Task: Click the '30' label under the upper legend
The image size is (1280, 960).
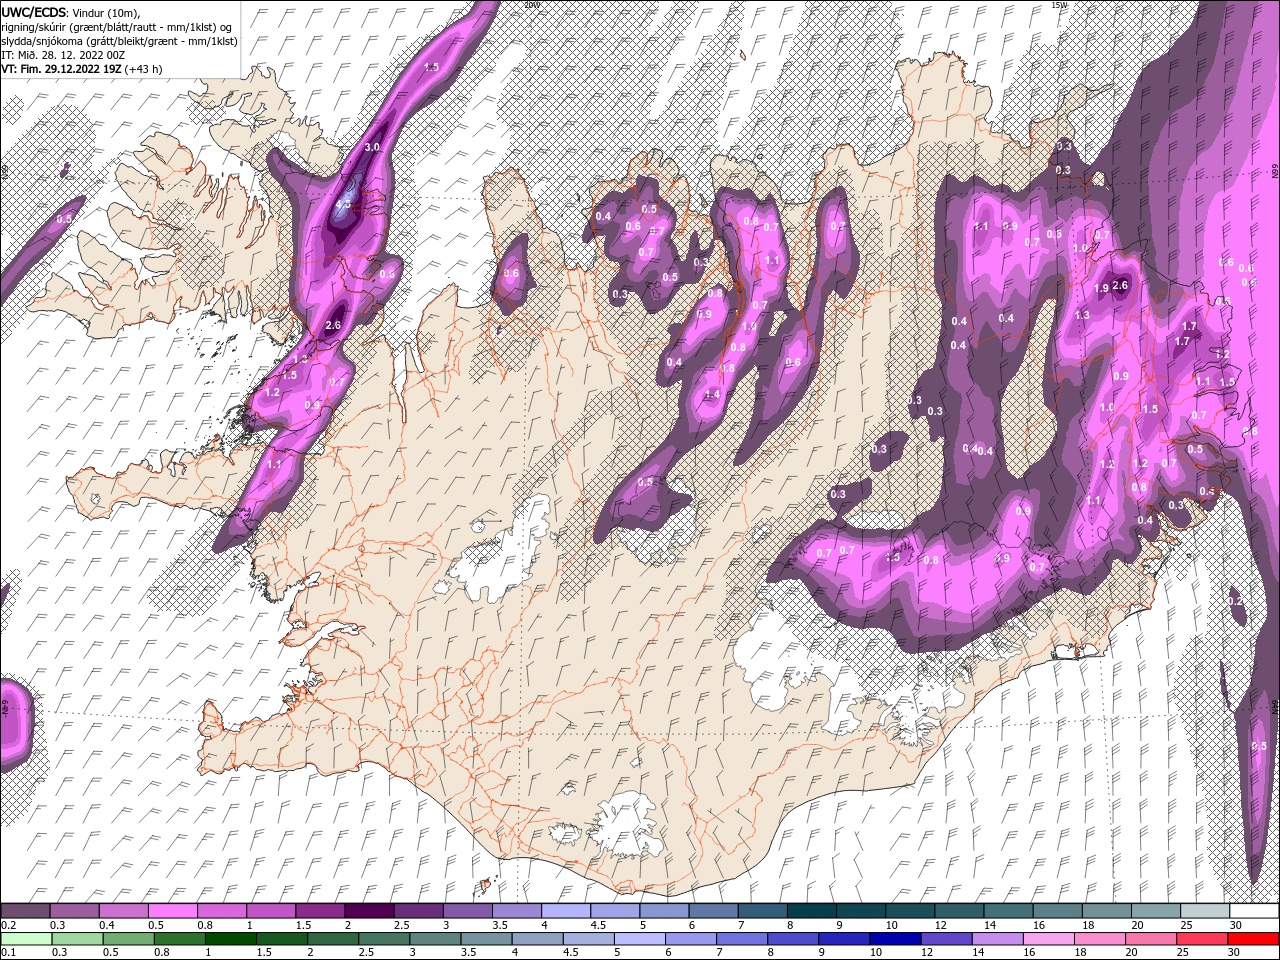Action: click(x=1234, y=925)
